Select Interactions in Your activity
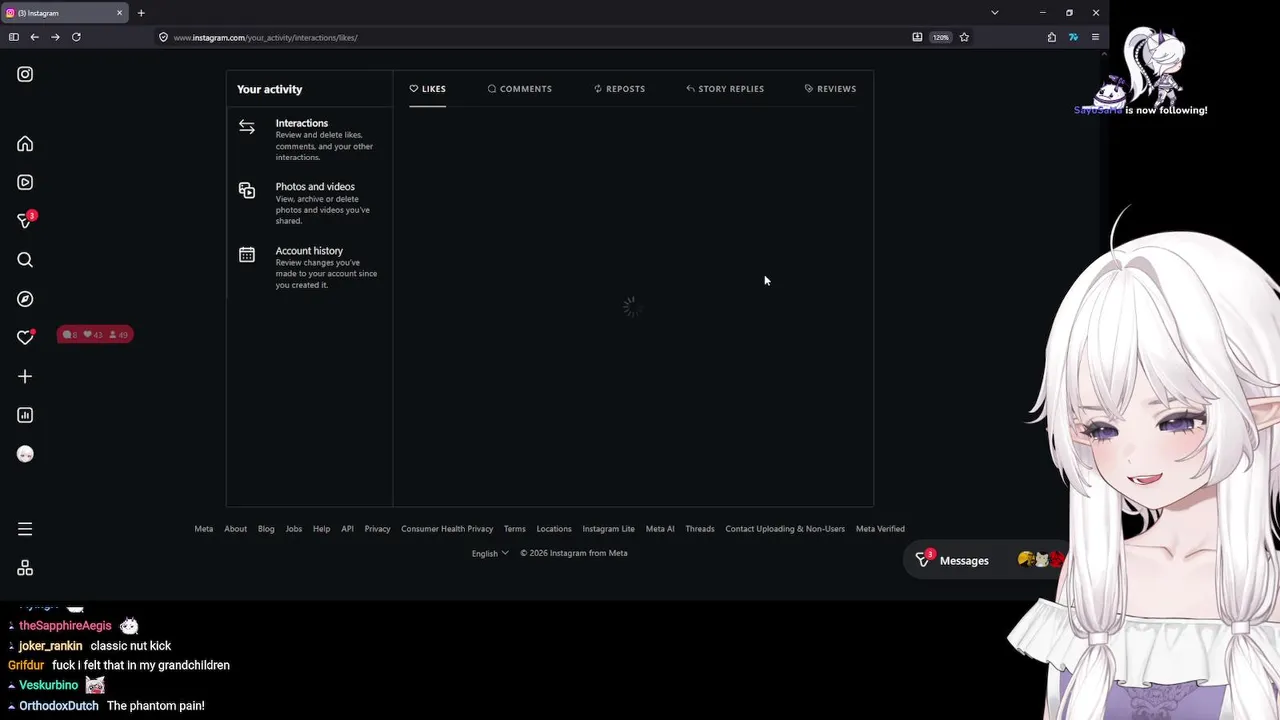Screen dimensions: 1280x720 click(309, 139)
